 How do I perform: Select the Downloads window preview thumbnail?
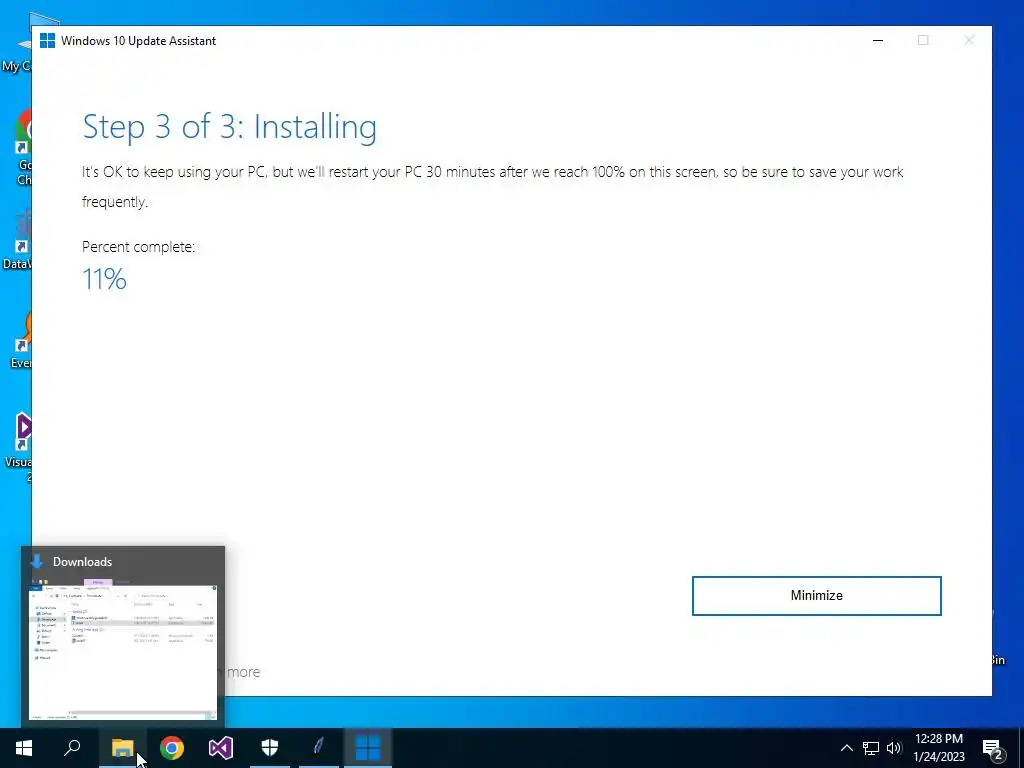123,649
